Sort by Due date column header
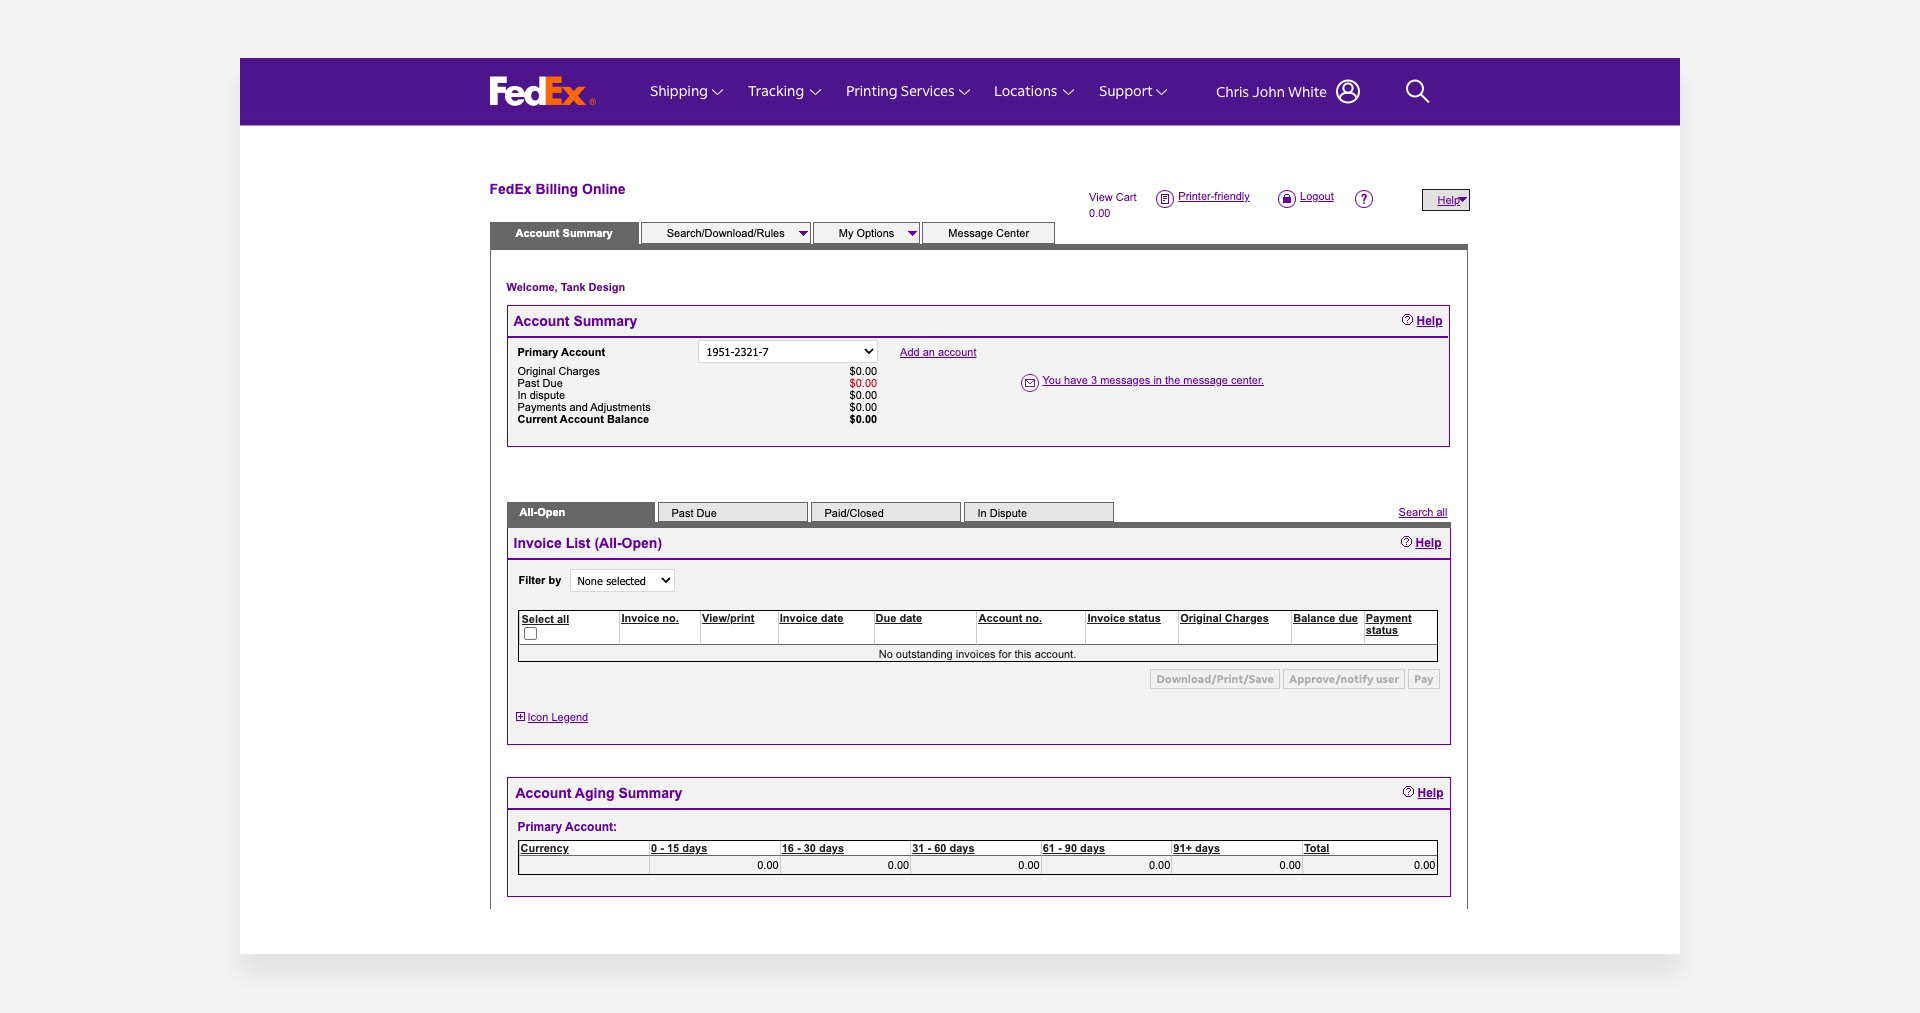 pos(898,618)
